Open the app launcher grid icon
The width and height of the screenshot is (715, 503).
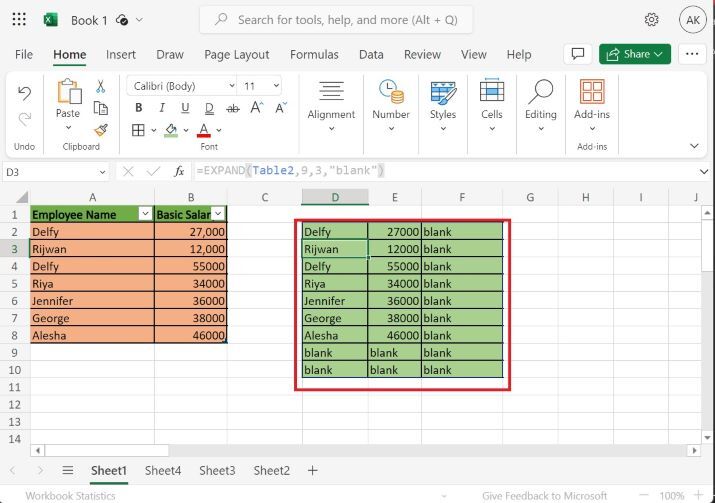click(19, 19)
